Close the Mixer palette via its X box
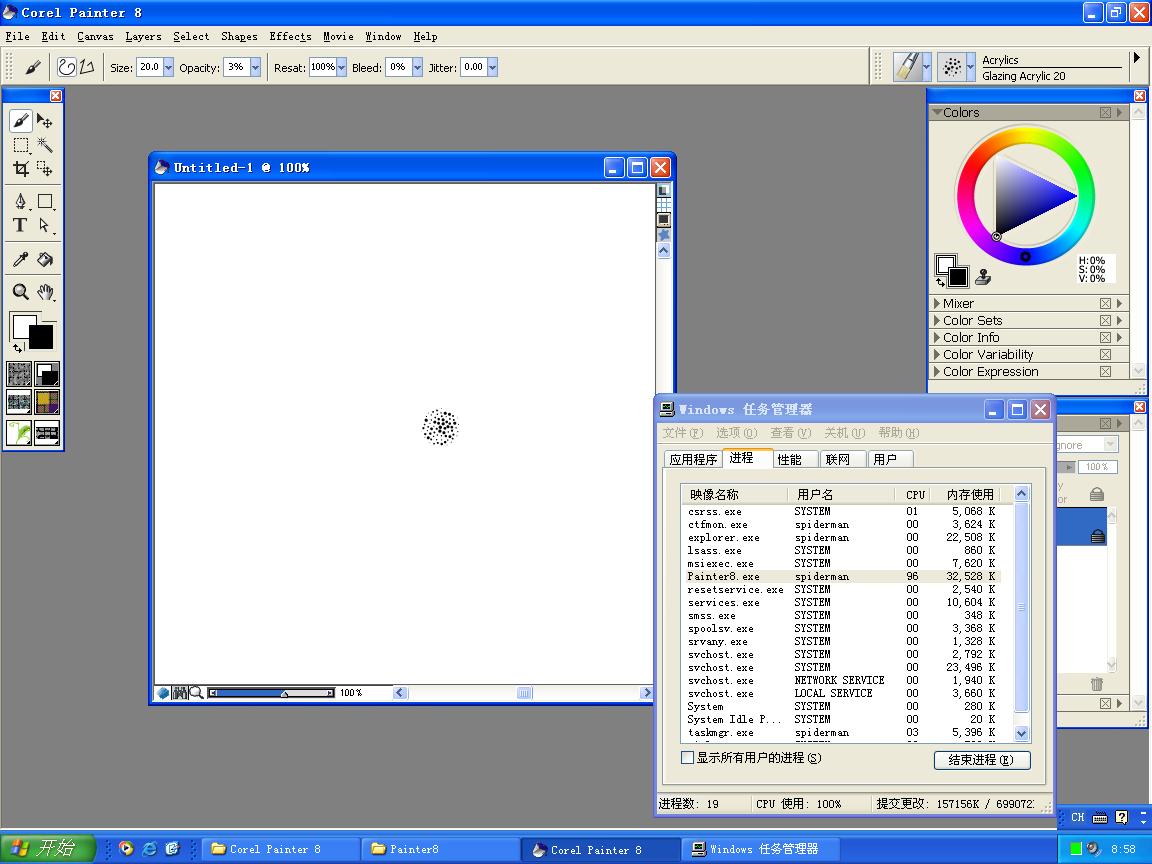 point(1105,303)
